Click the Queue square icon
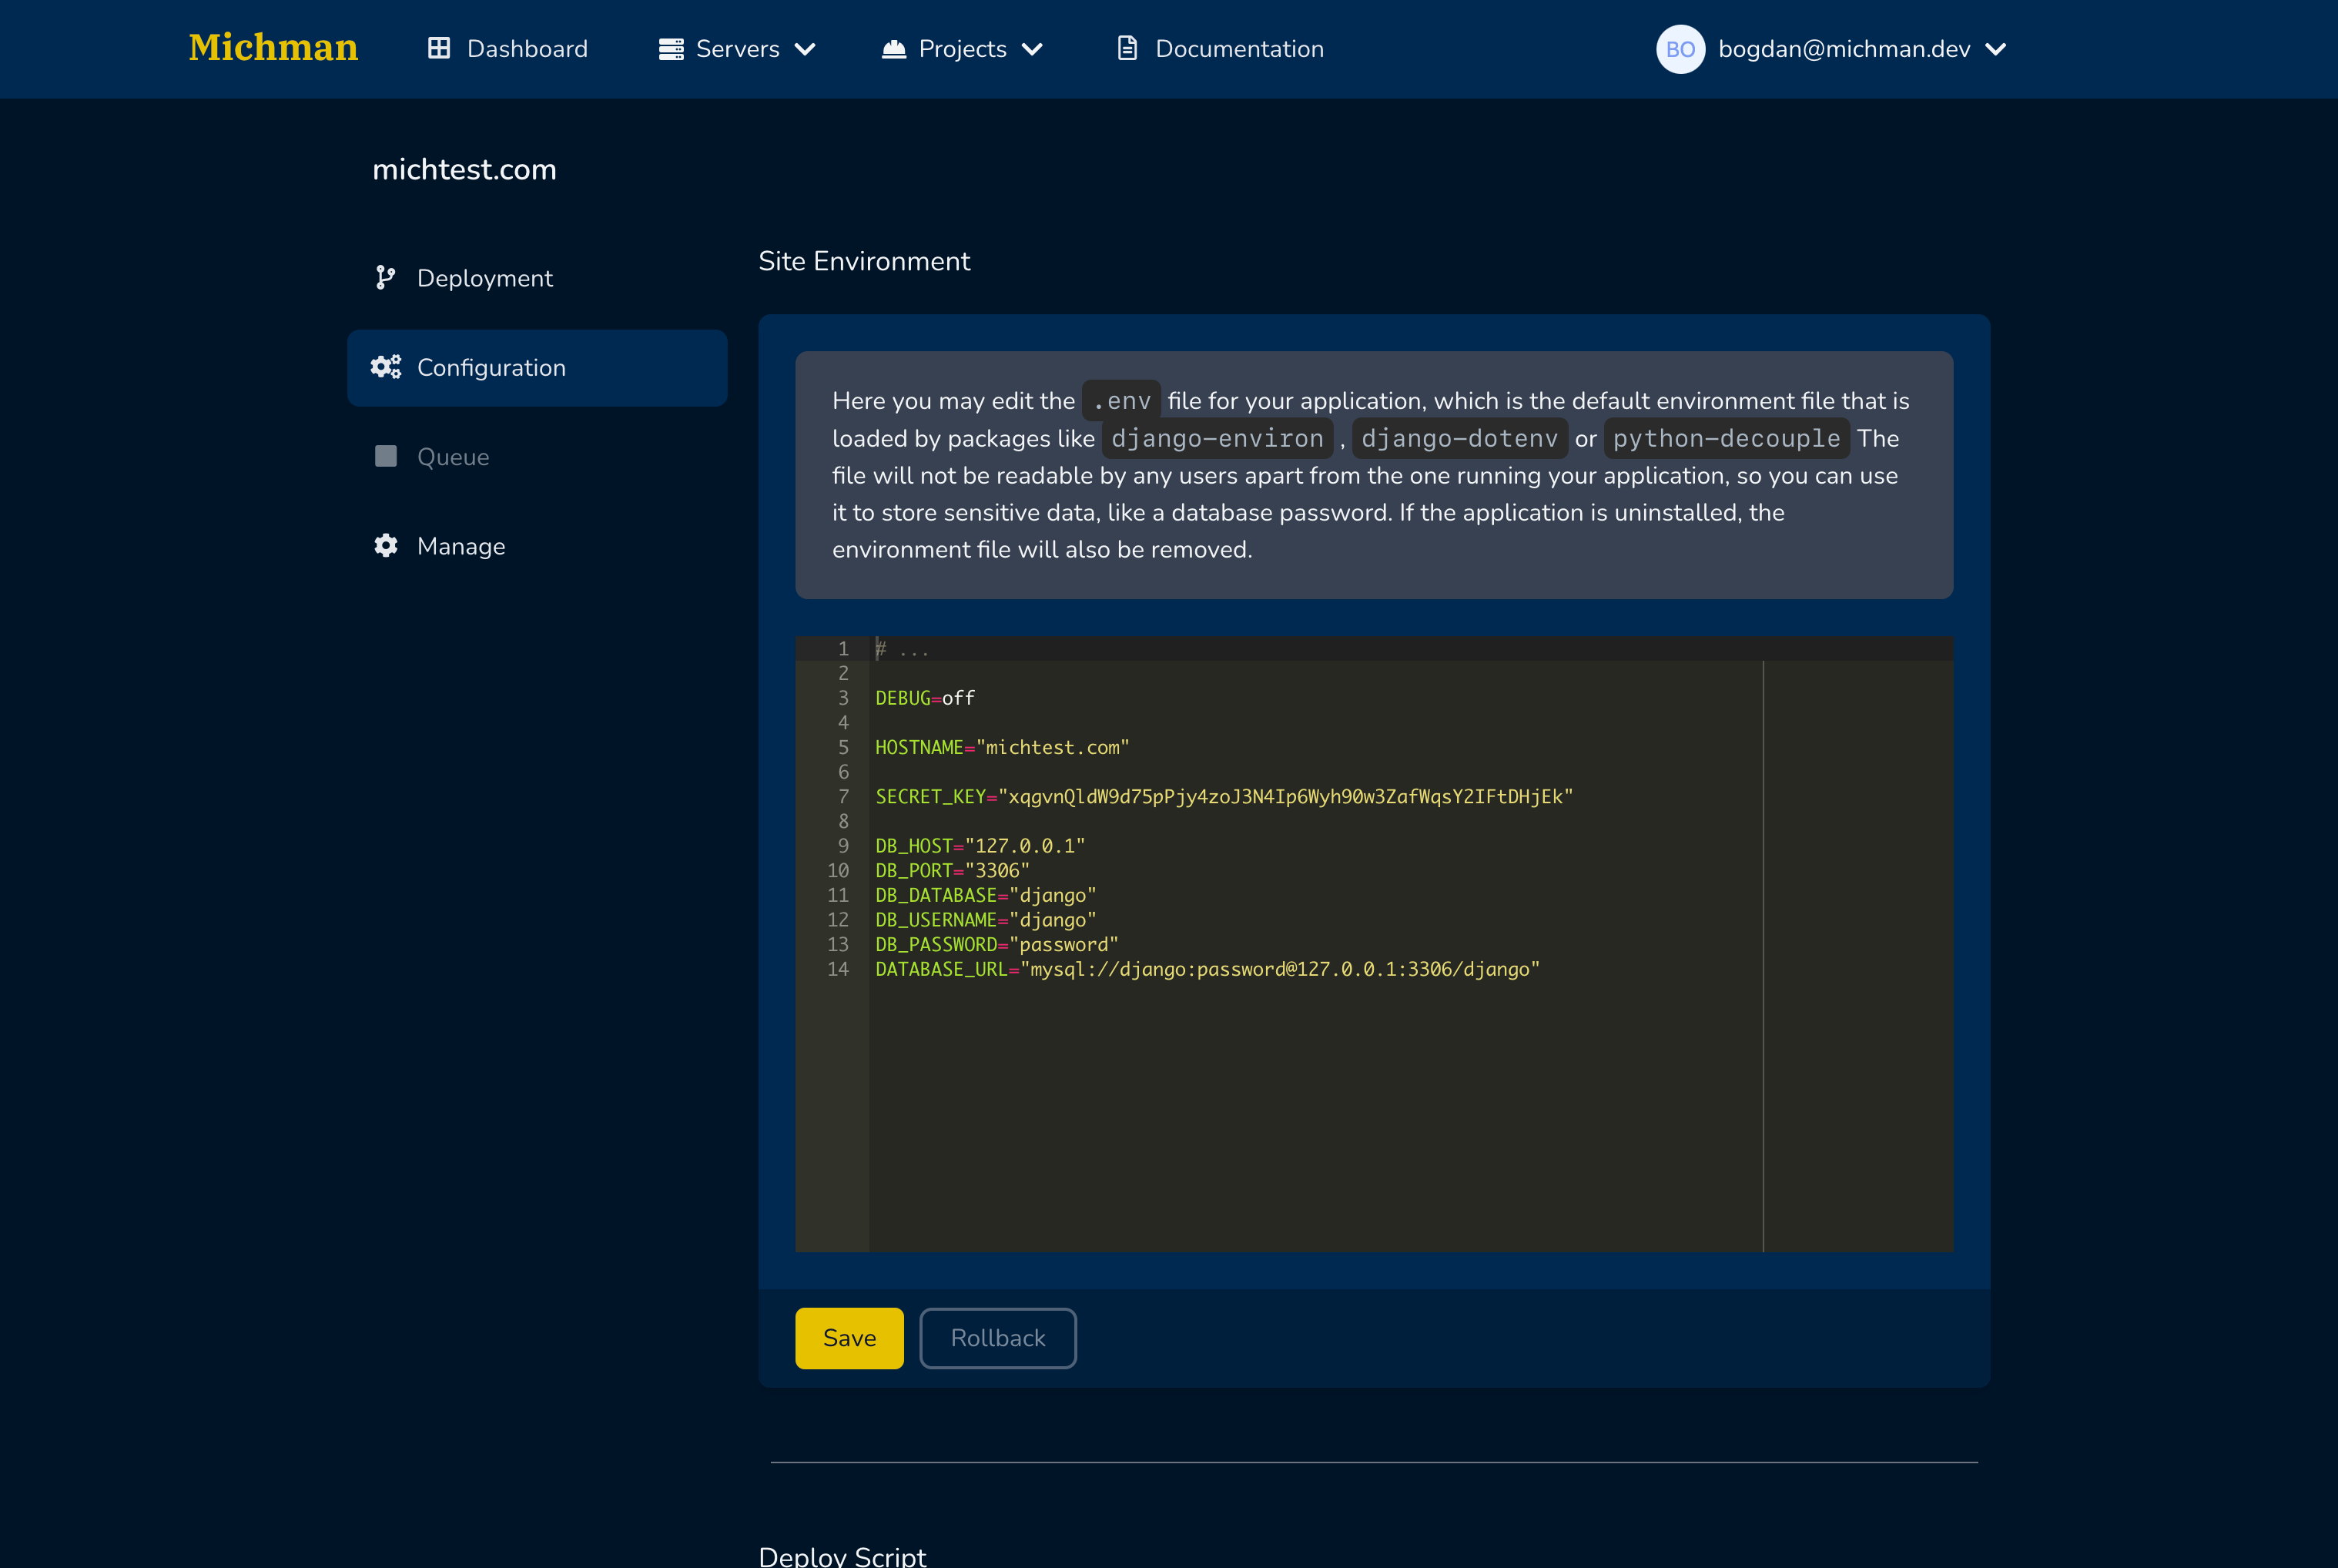Viewport: 2338px width, 1568px height. [386, 457]
